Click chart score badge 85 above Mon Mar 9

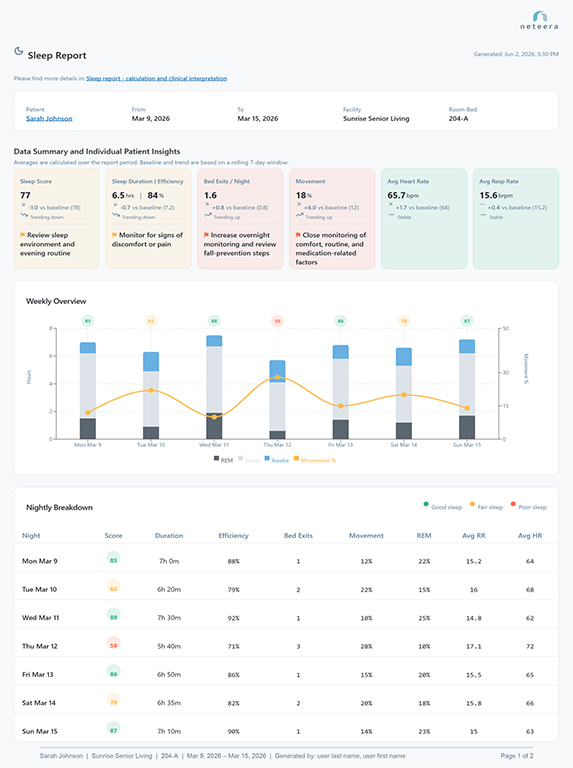pyautogui.click(x=88, y=321)
